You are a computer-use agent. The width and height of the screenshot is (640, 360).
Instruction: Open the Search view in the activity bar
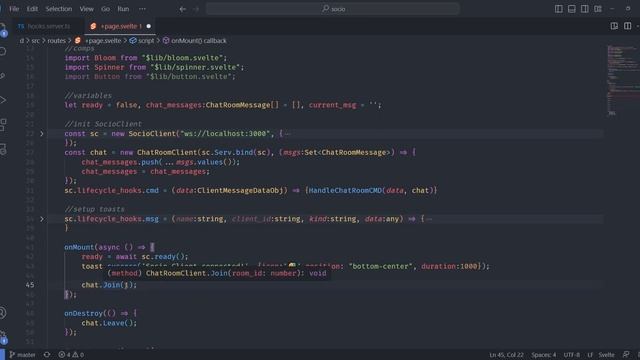tap(3, 51)
